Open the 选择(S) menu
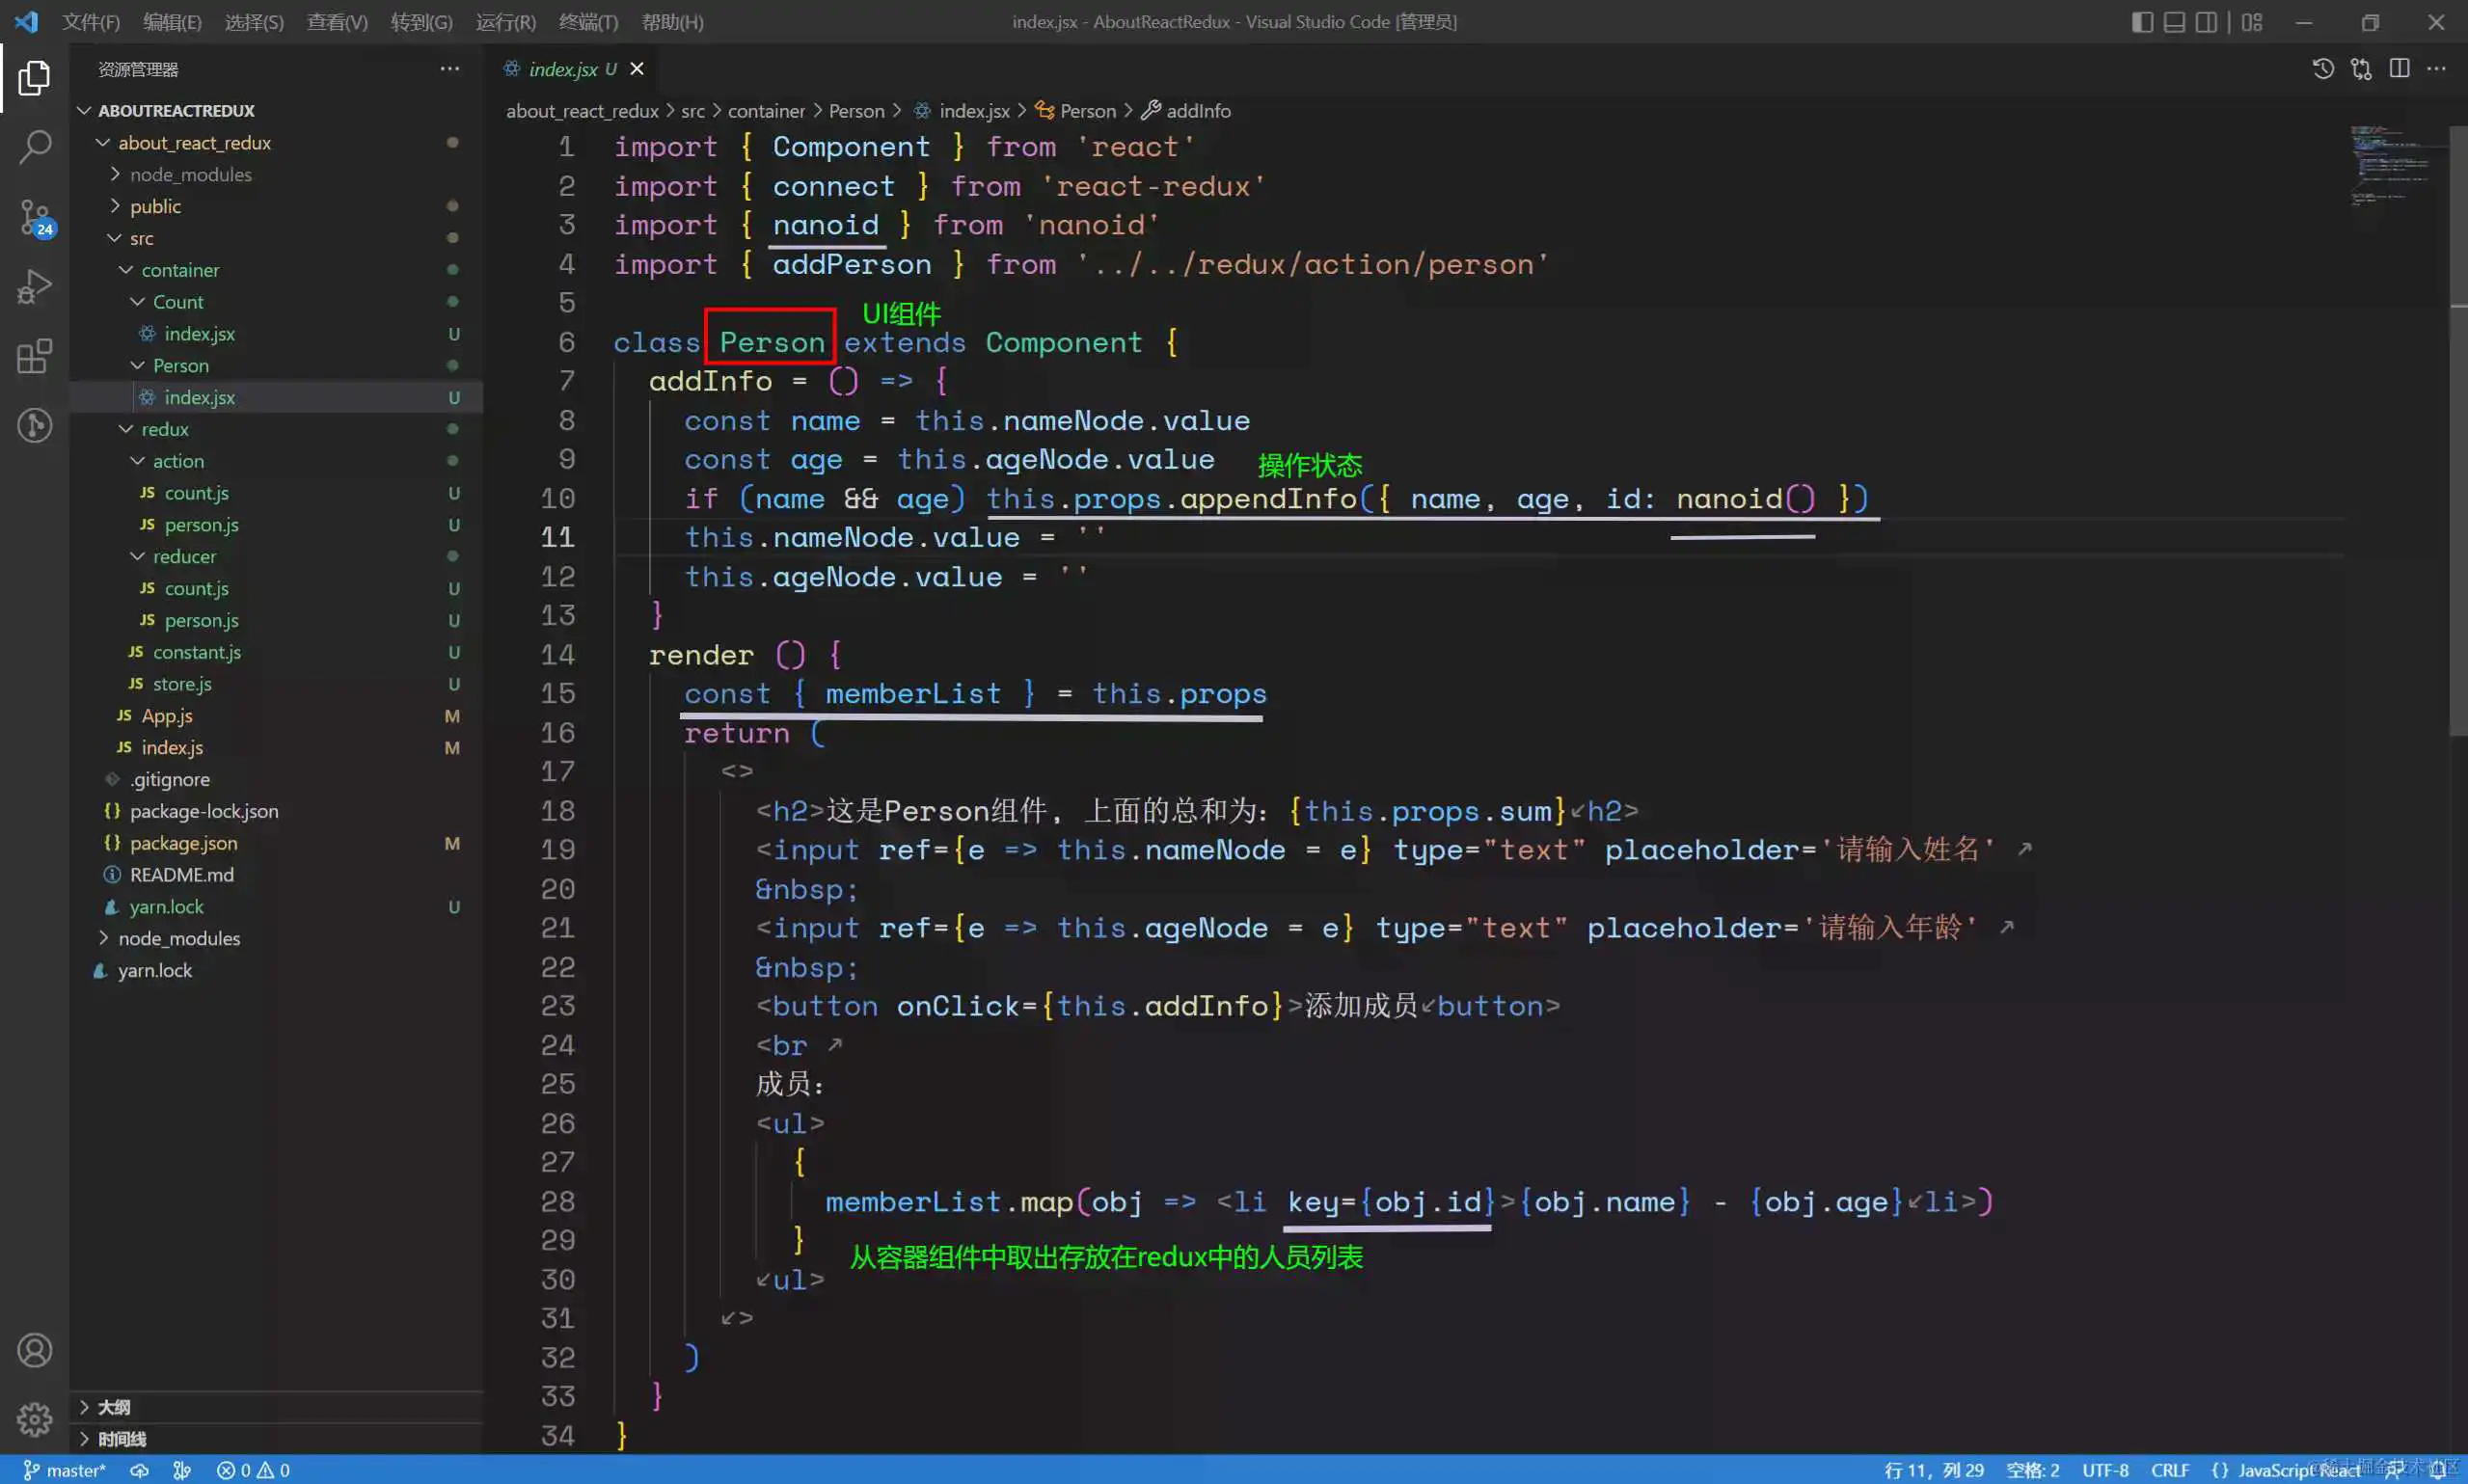 [254, 22]
